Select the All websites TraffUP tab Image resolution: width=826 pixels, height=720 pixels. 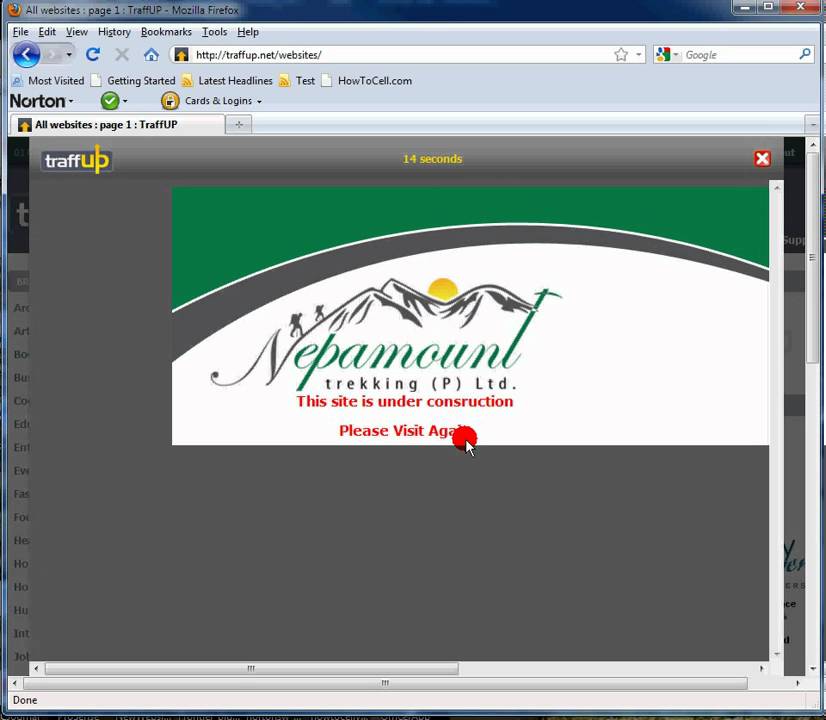tap(118, 125)
